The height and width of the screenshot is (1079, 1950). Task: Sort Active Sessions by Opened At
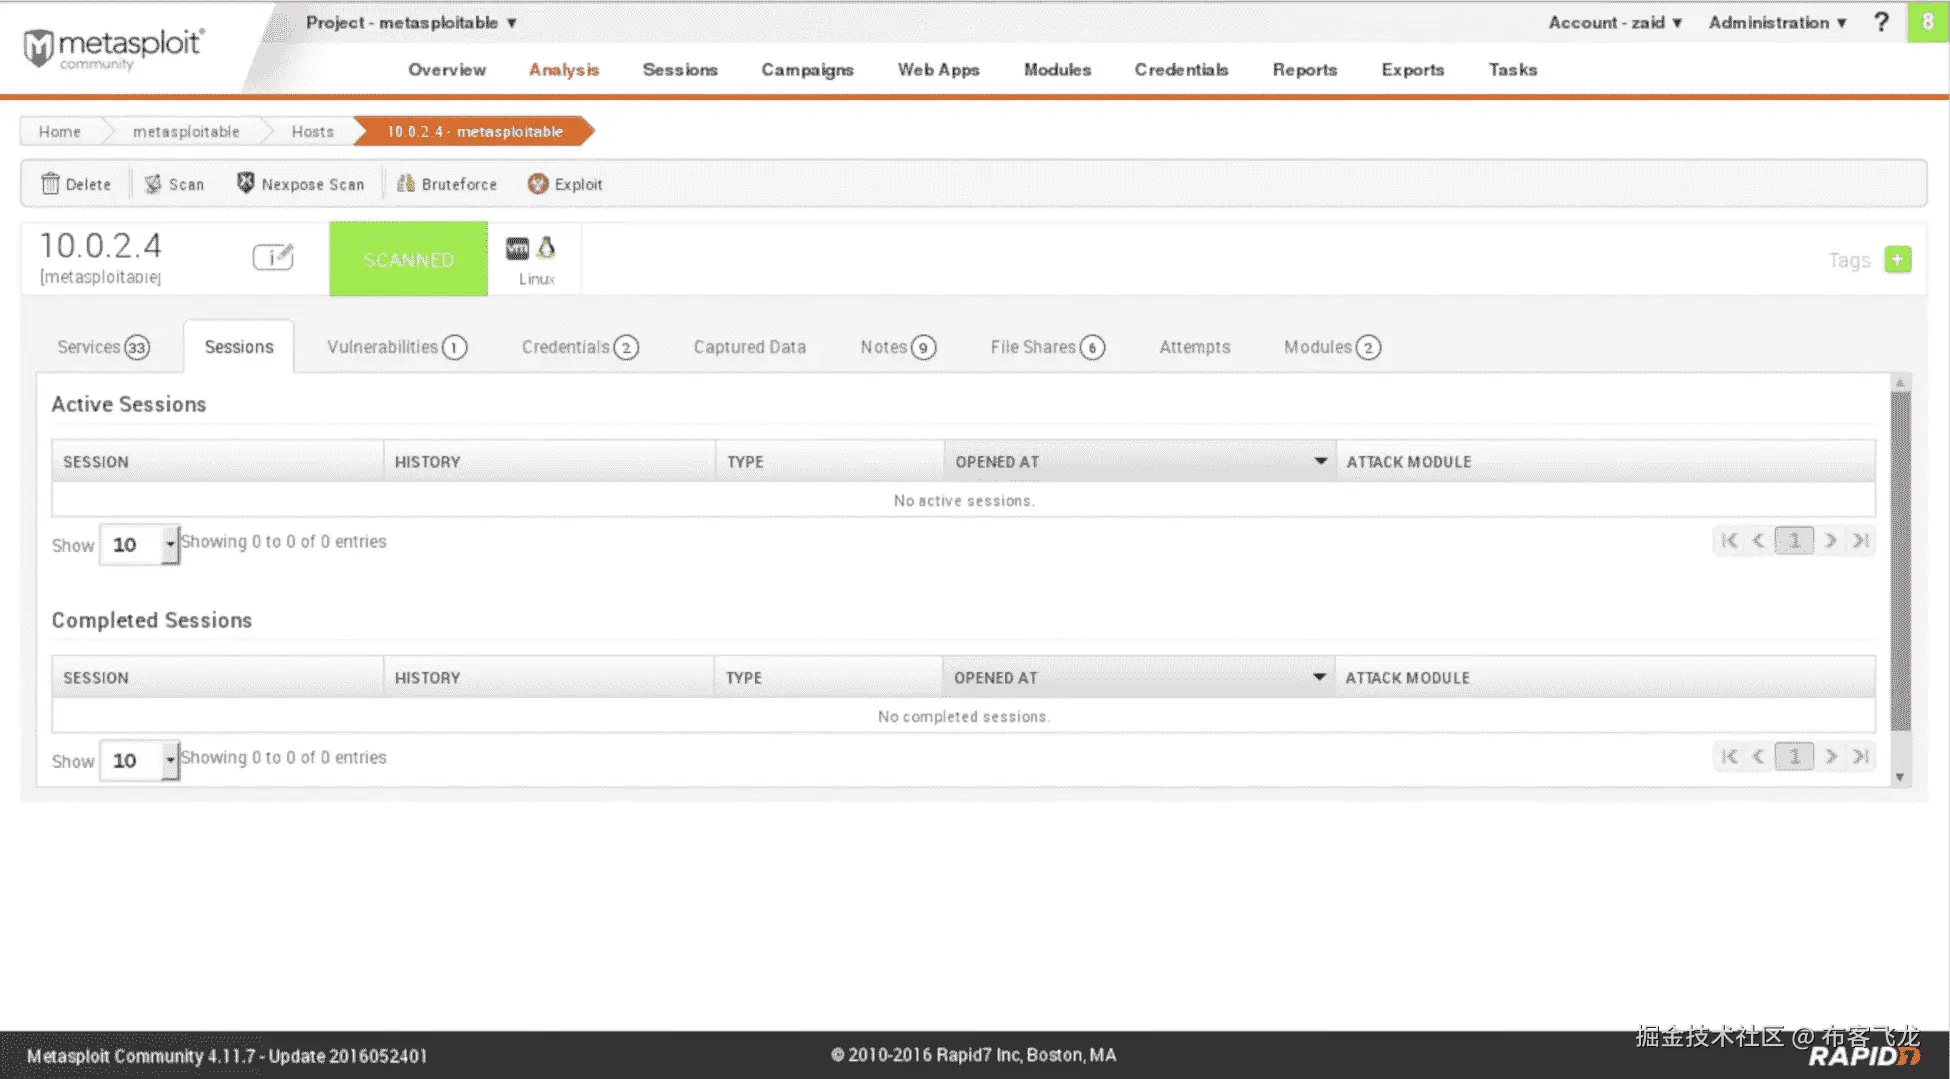(x=1139, y=462)
